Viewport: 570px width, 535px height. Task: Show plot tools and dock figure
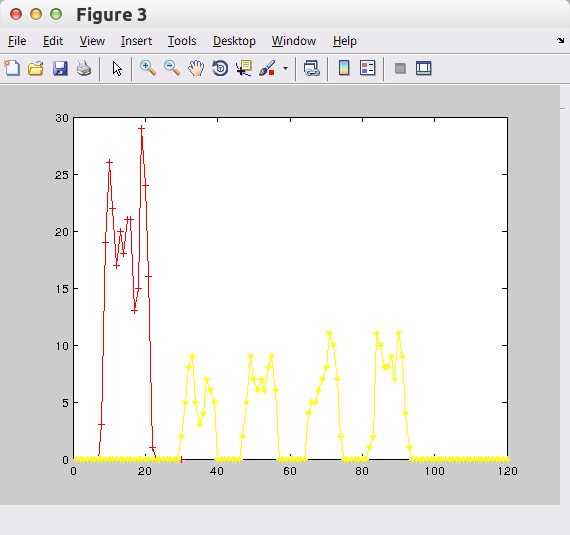[424, 68]
